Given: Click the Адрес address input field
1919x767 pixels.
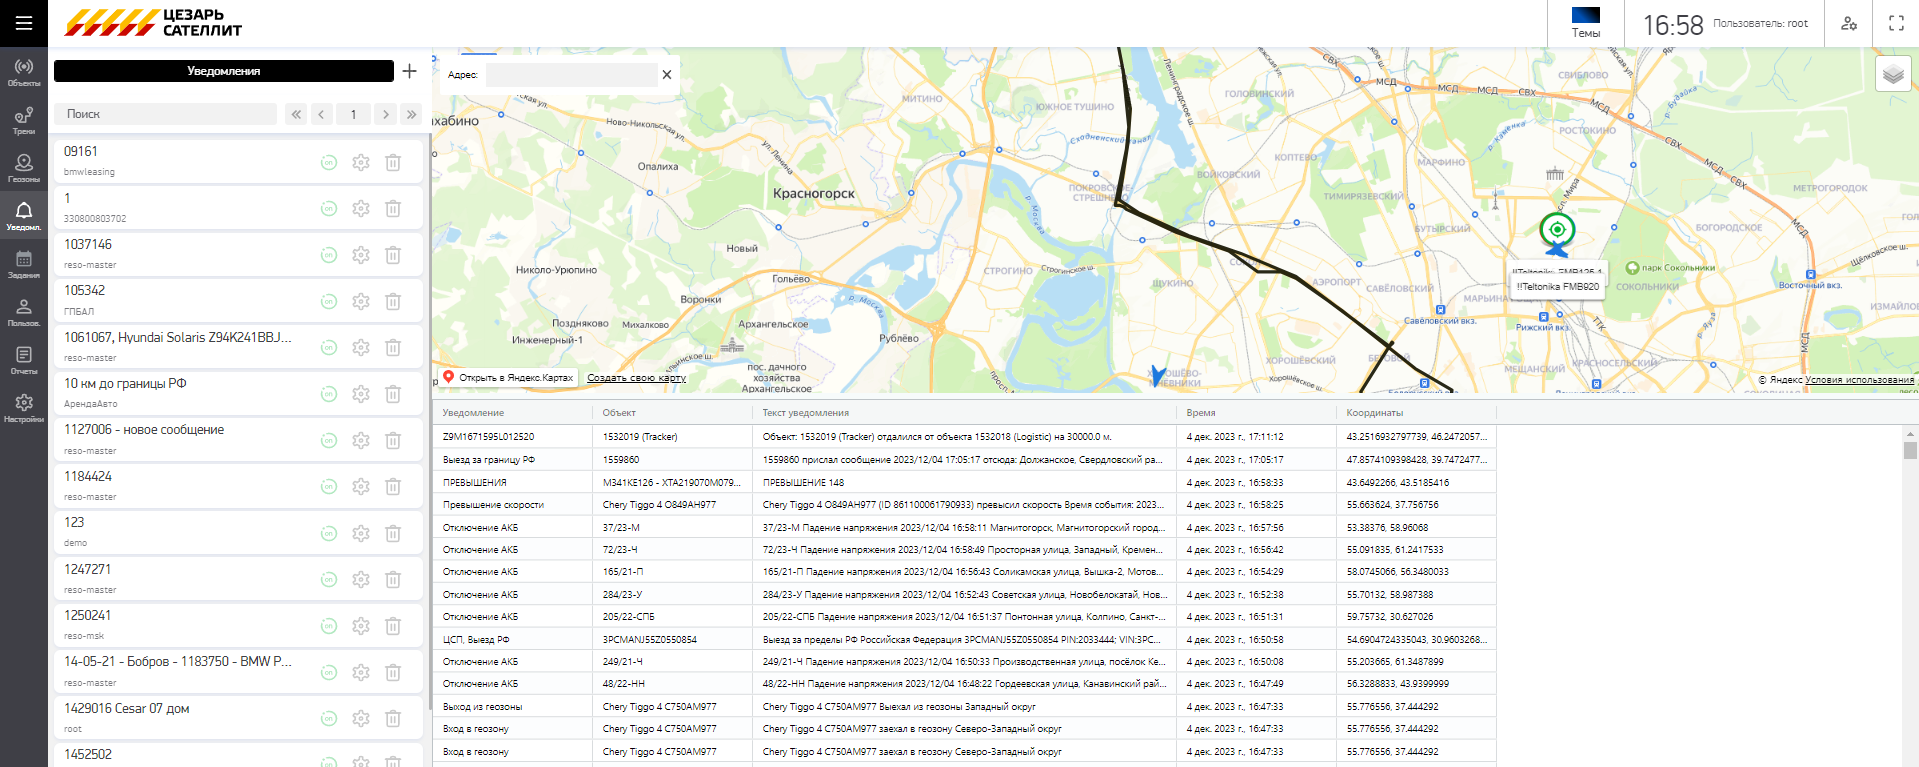Looking at the screenshot, I should tap(571, 75).
